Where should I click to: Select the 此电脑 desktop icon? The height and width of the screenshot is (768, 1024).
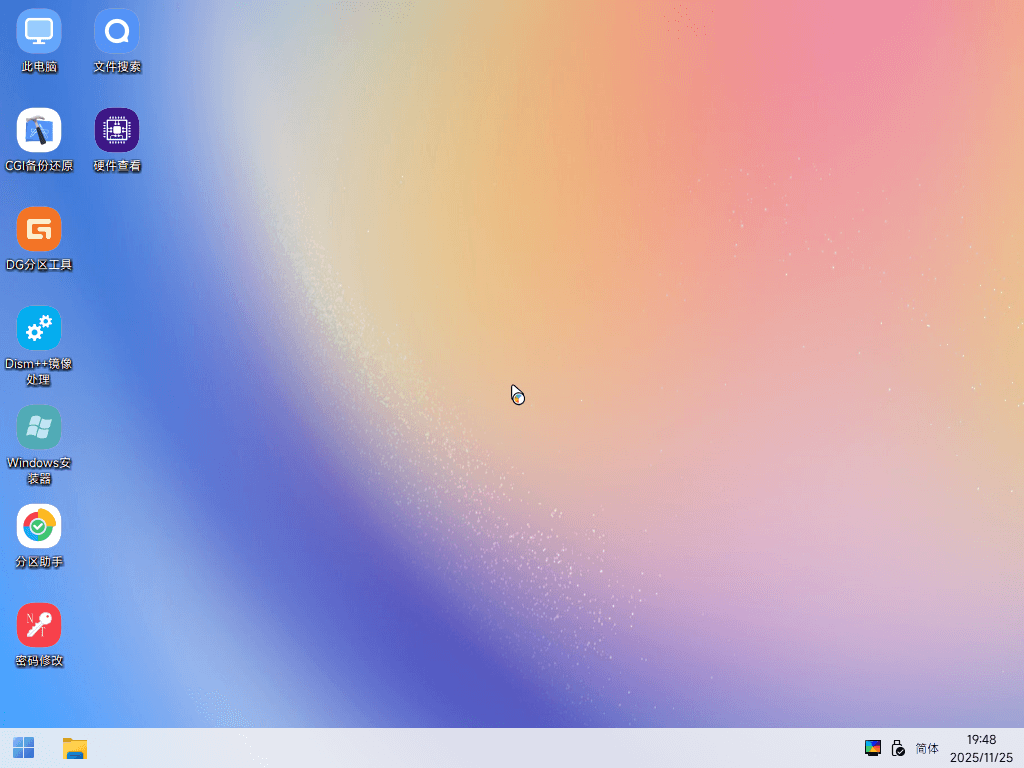coord(39,31)
